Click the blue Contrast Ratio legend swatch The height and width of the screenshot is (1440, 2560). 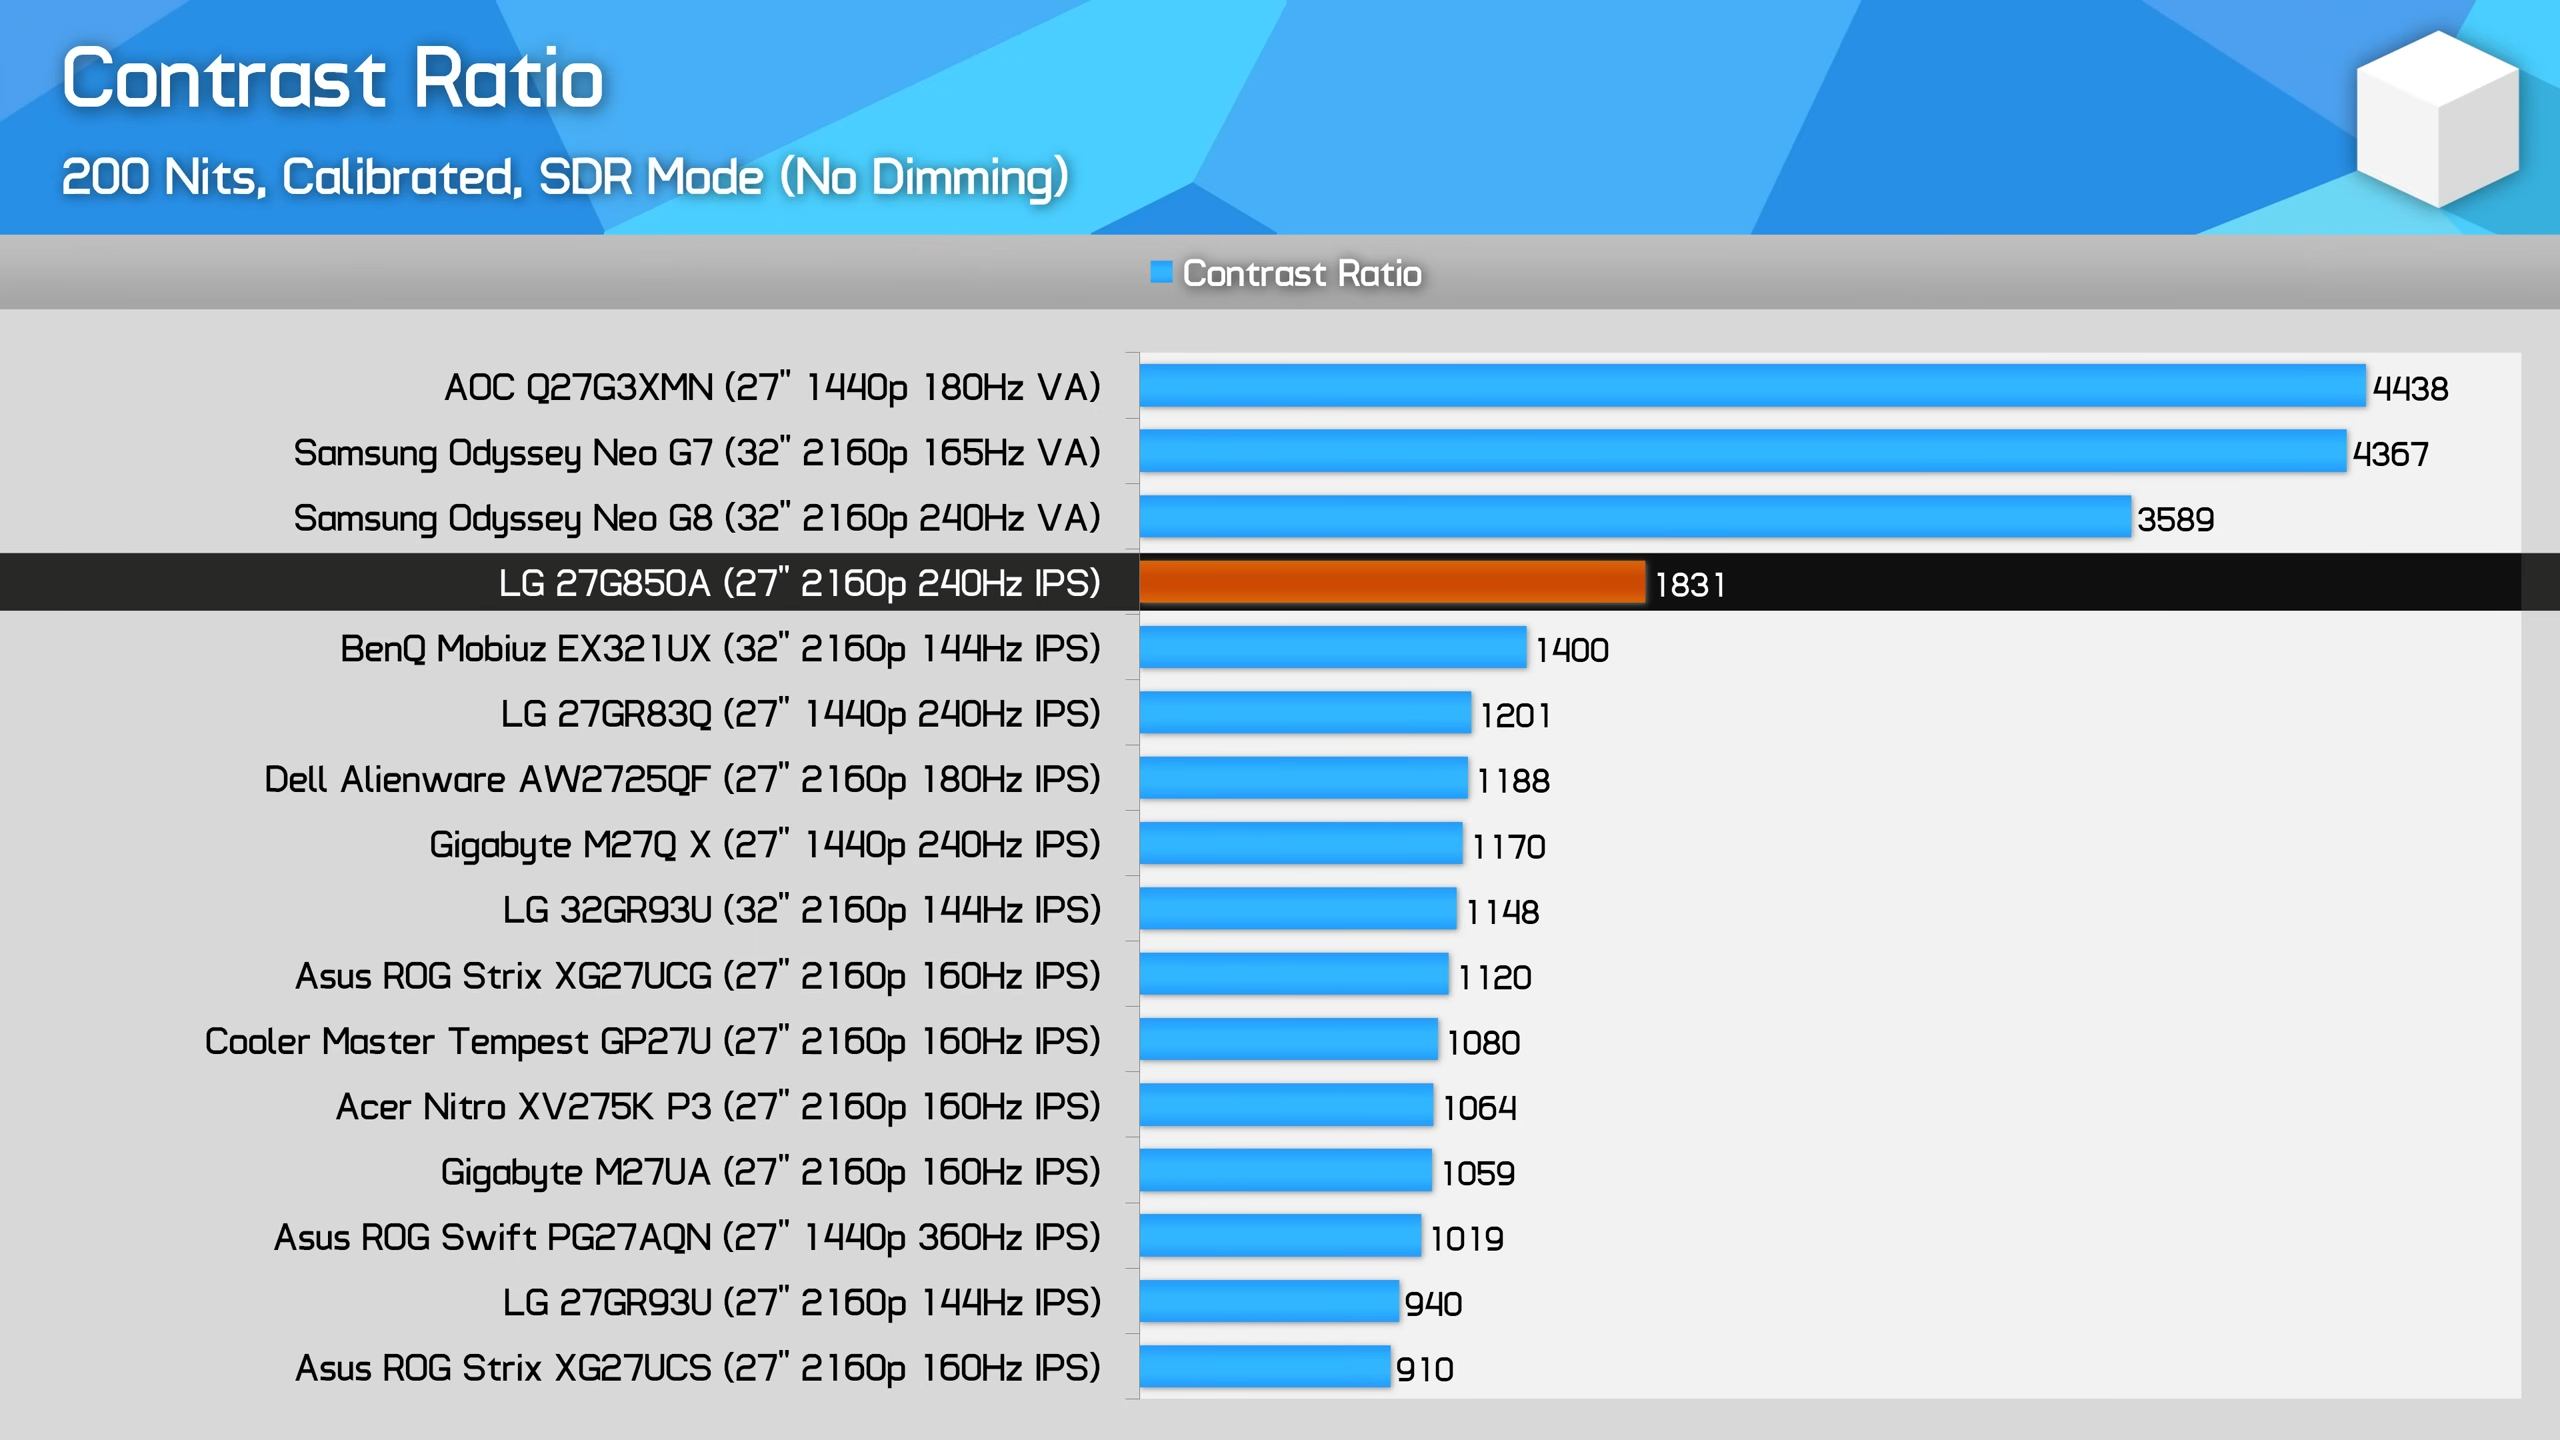1160,272
